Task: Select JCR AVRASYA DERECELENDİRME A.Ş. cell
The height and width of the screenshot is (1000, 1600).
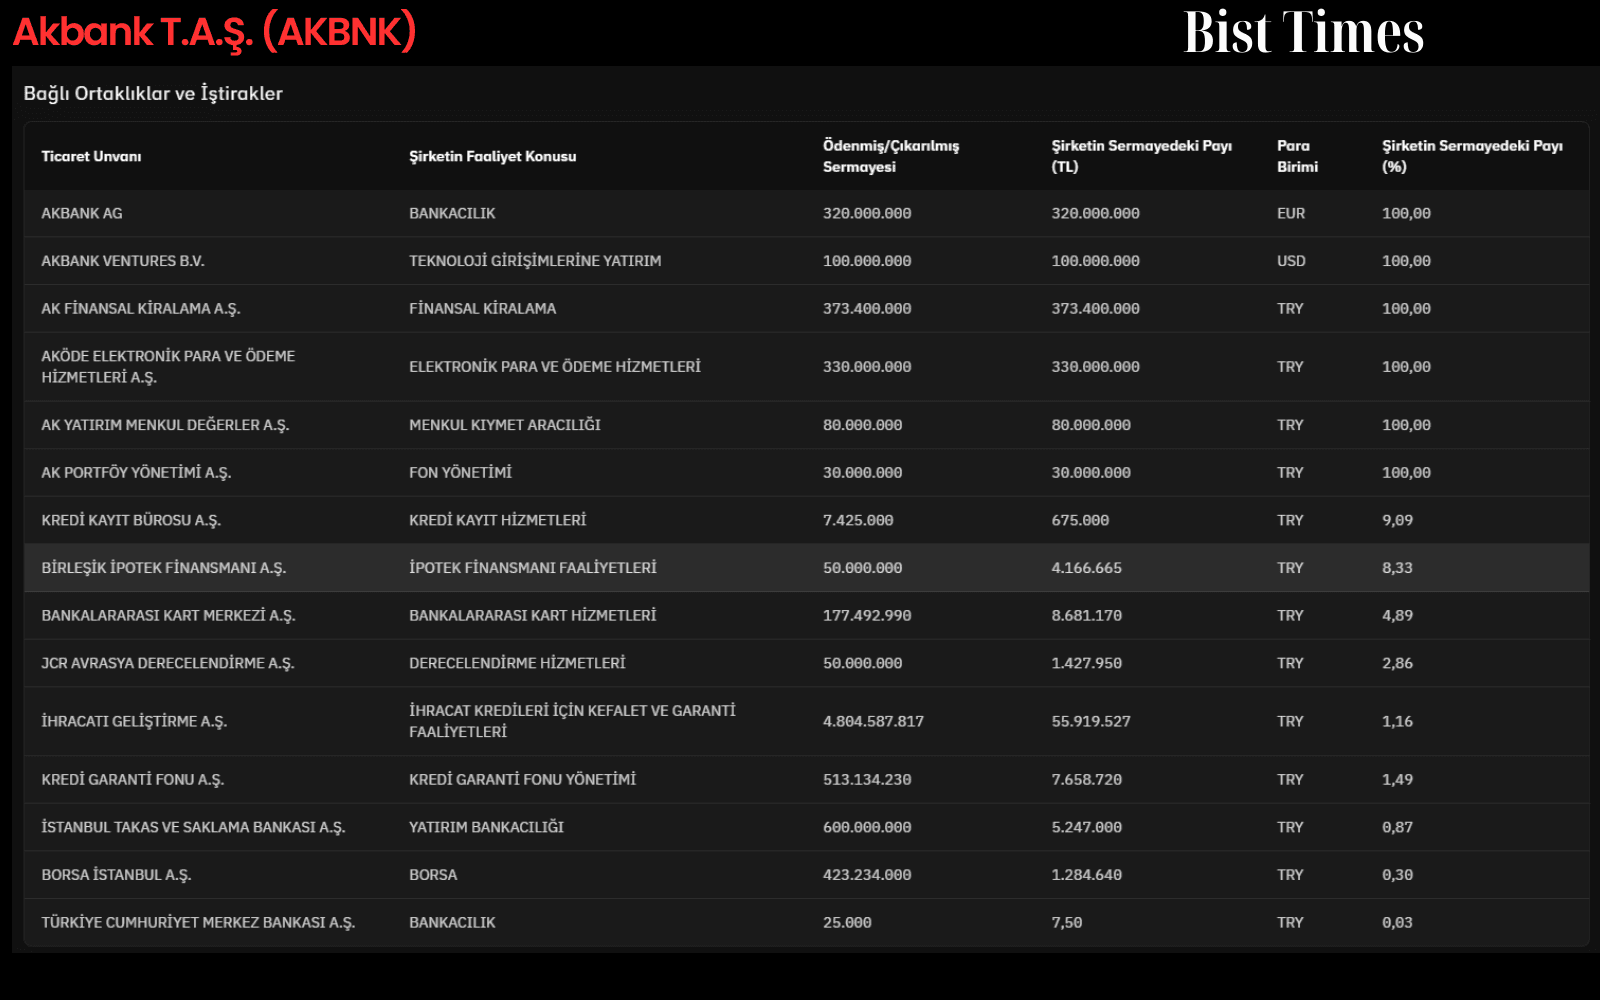Action: (x=168, y=663)
